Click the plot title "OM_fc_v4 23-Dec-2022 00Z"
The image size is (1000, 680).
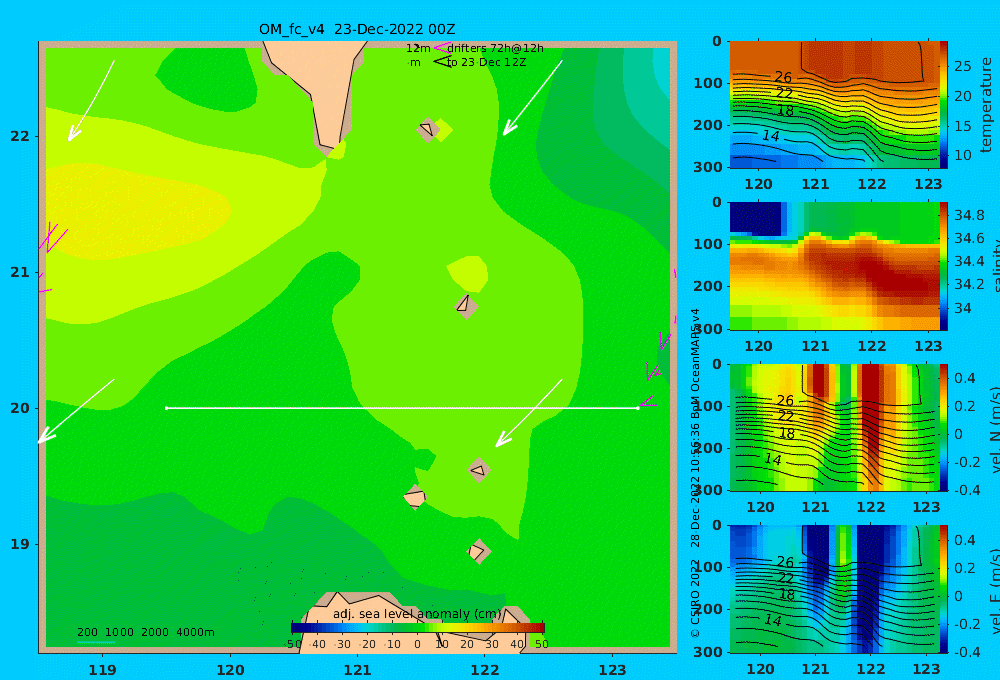click(x=357, y=29)
